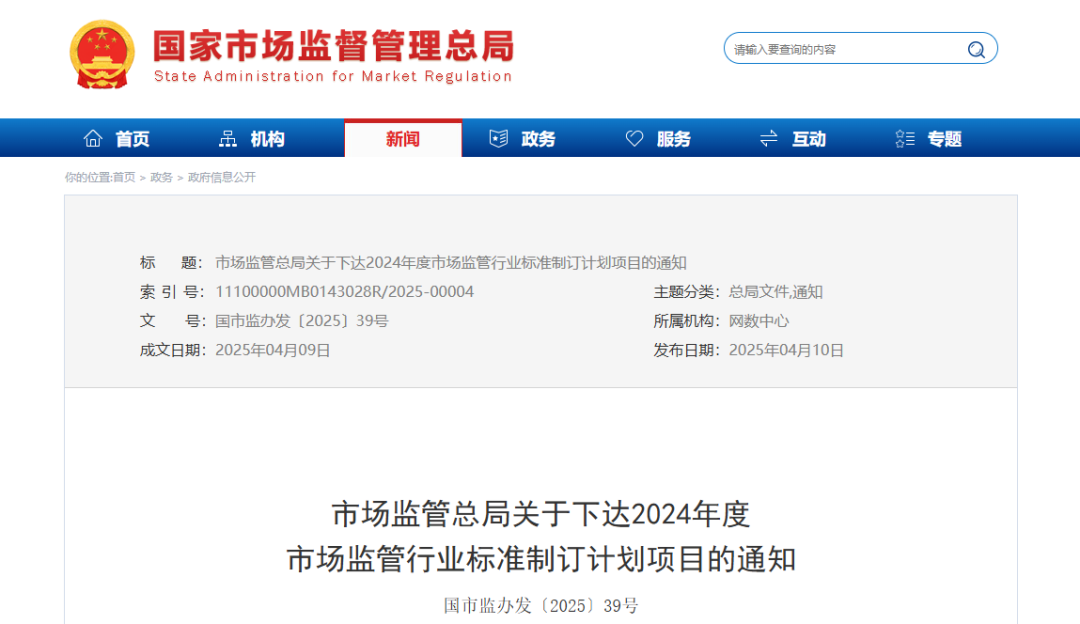This screenshot has height=624, width=1080.
Task: Click the heart icon beside 服务
Action: click(x=634, y=139)
